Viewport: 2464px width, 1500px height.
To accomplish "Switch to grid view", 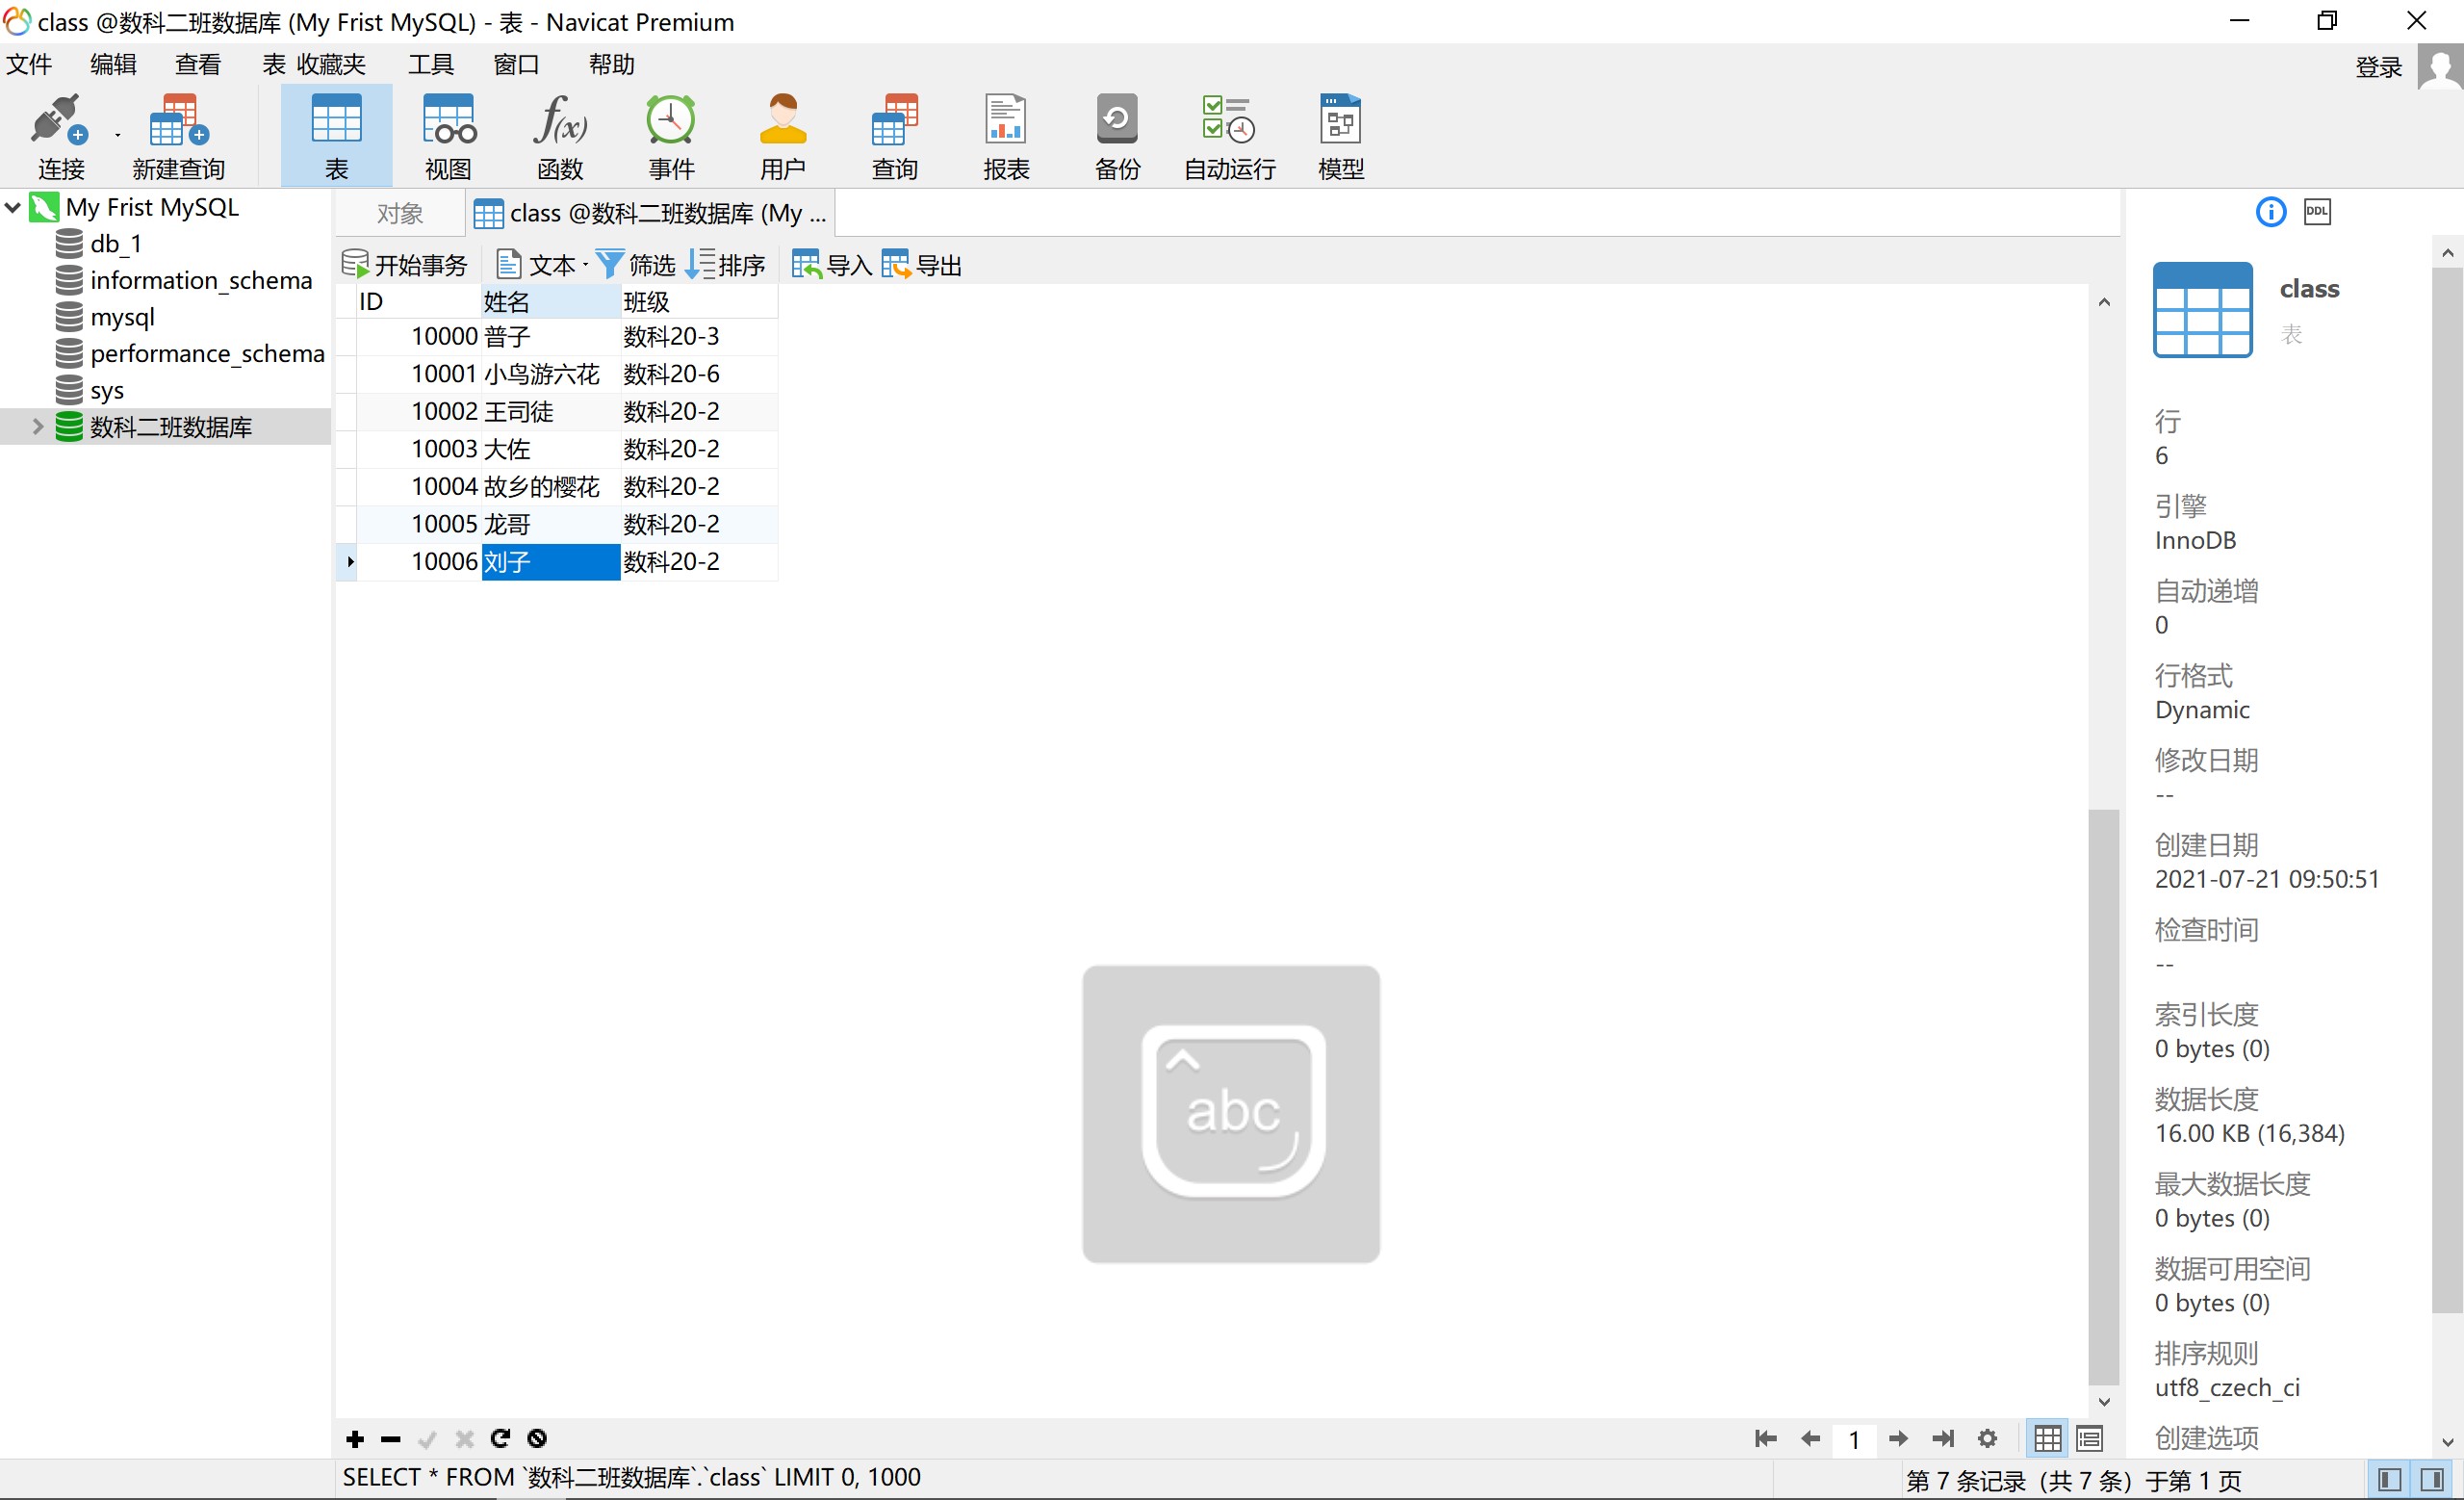I will pos(2047,1438).
